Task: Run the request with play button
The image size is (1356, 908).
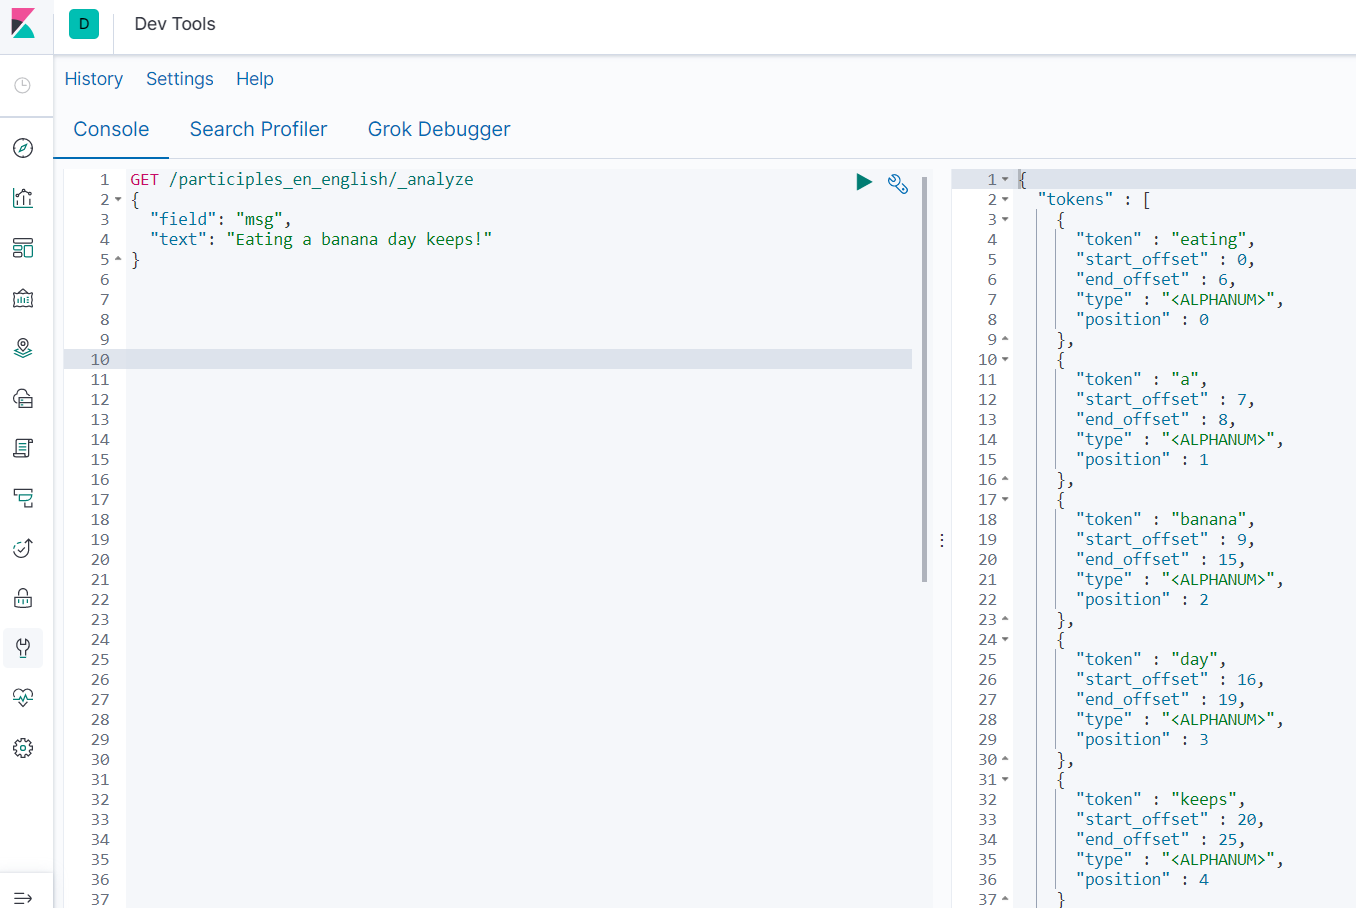Action: 864,182
